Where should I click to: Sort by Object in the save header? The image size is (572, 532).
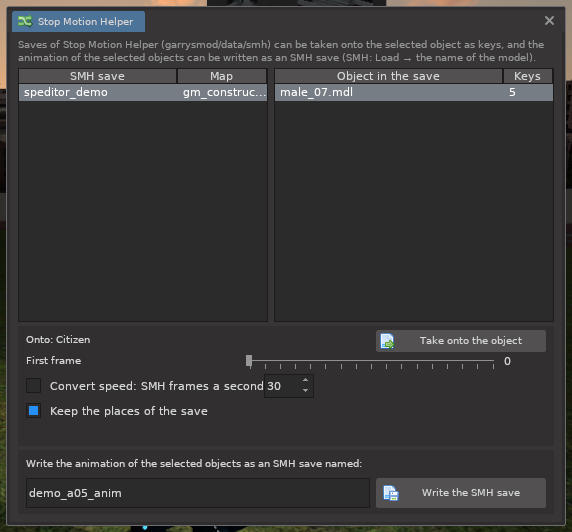coord(388,76)
